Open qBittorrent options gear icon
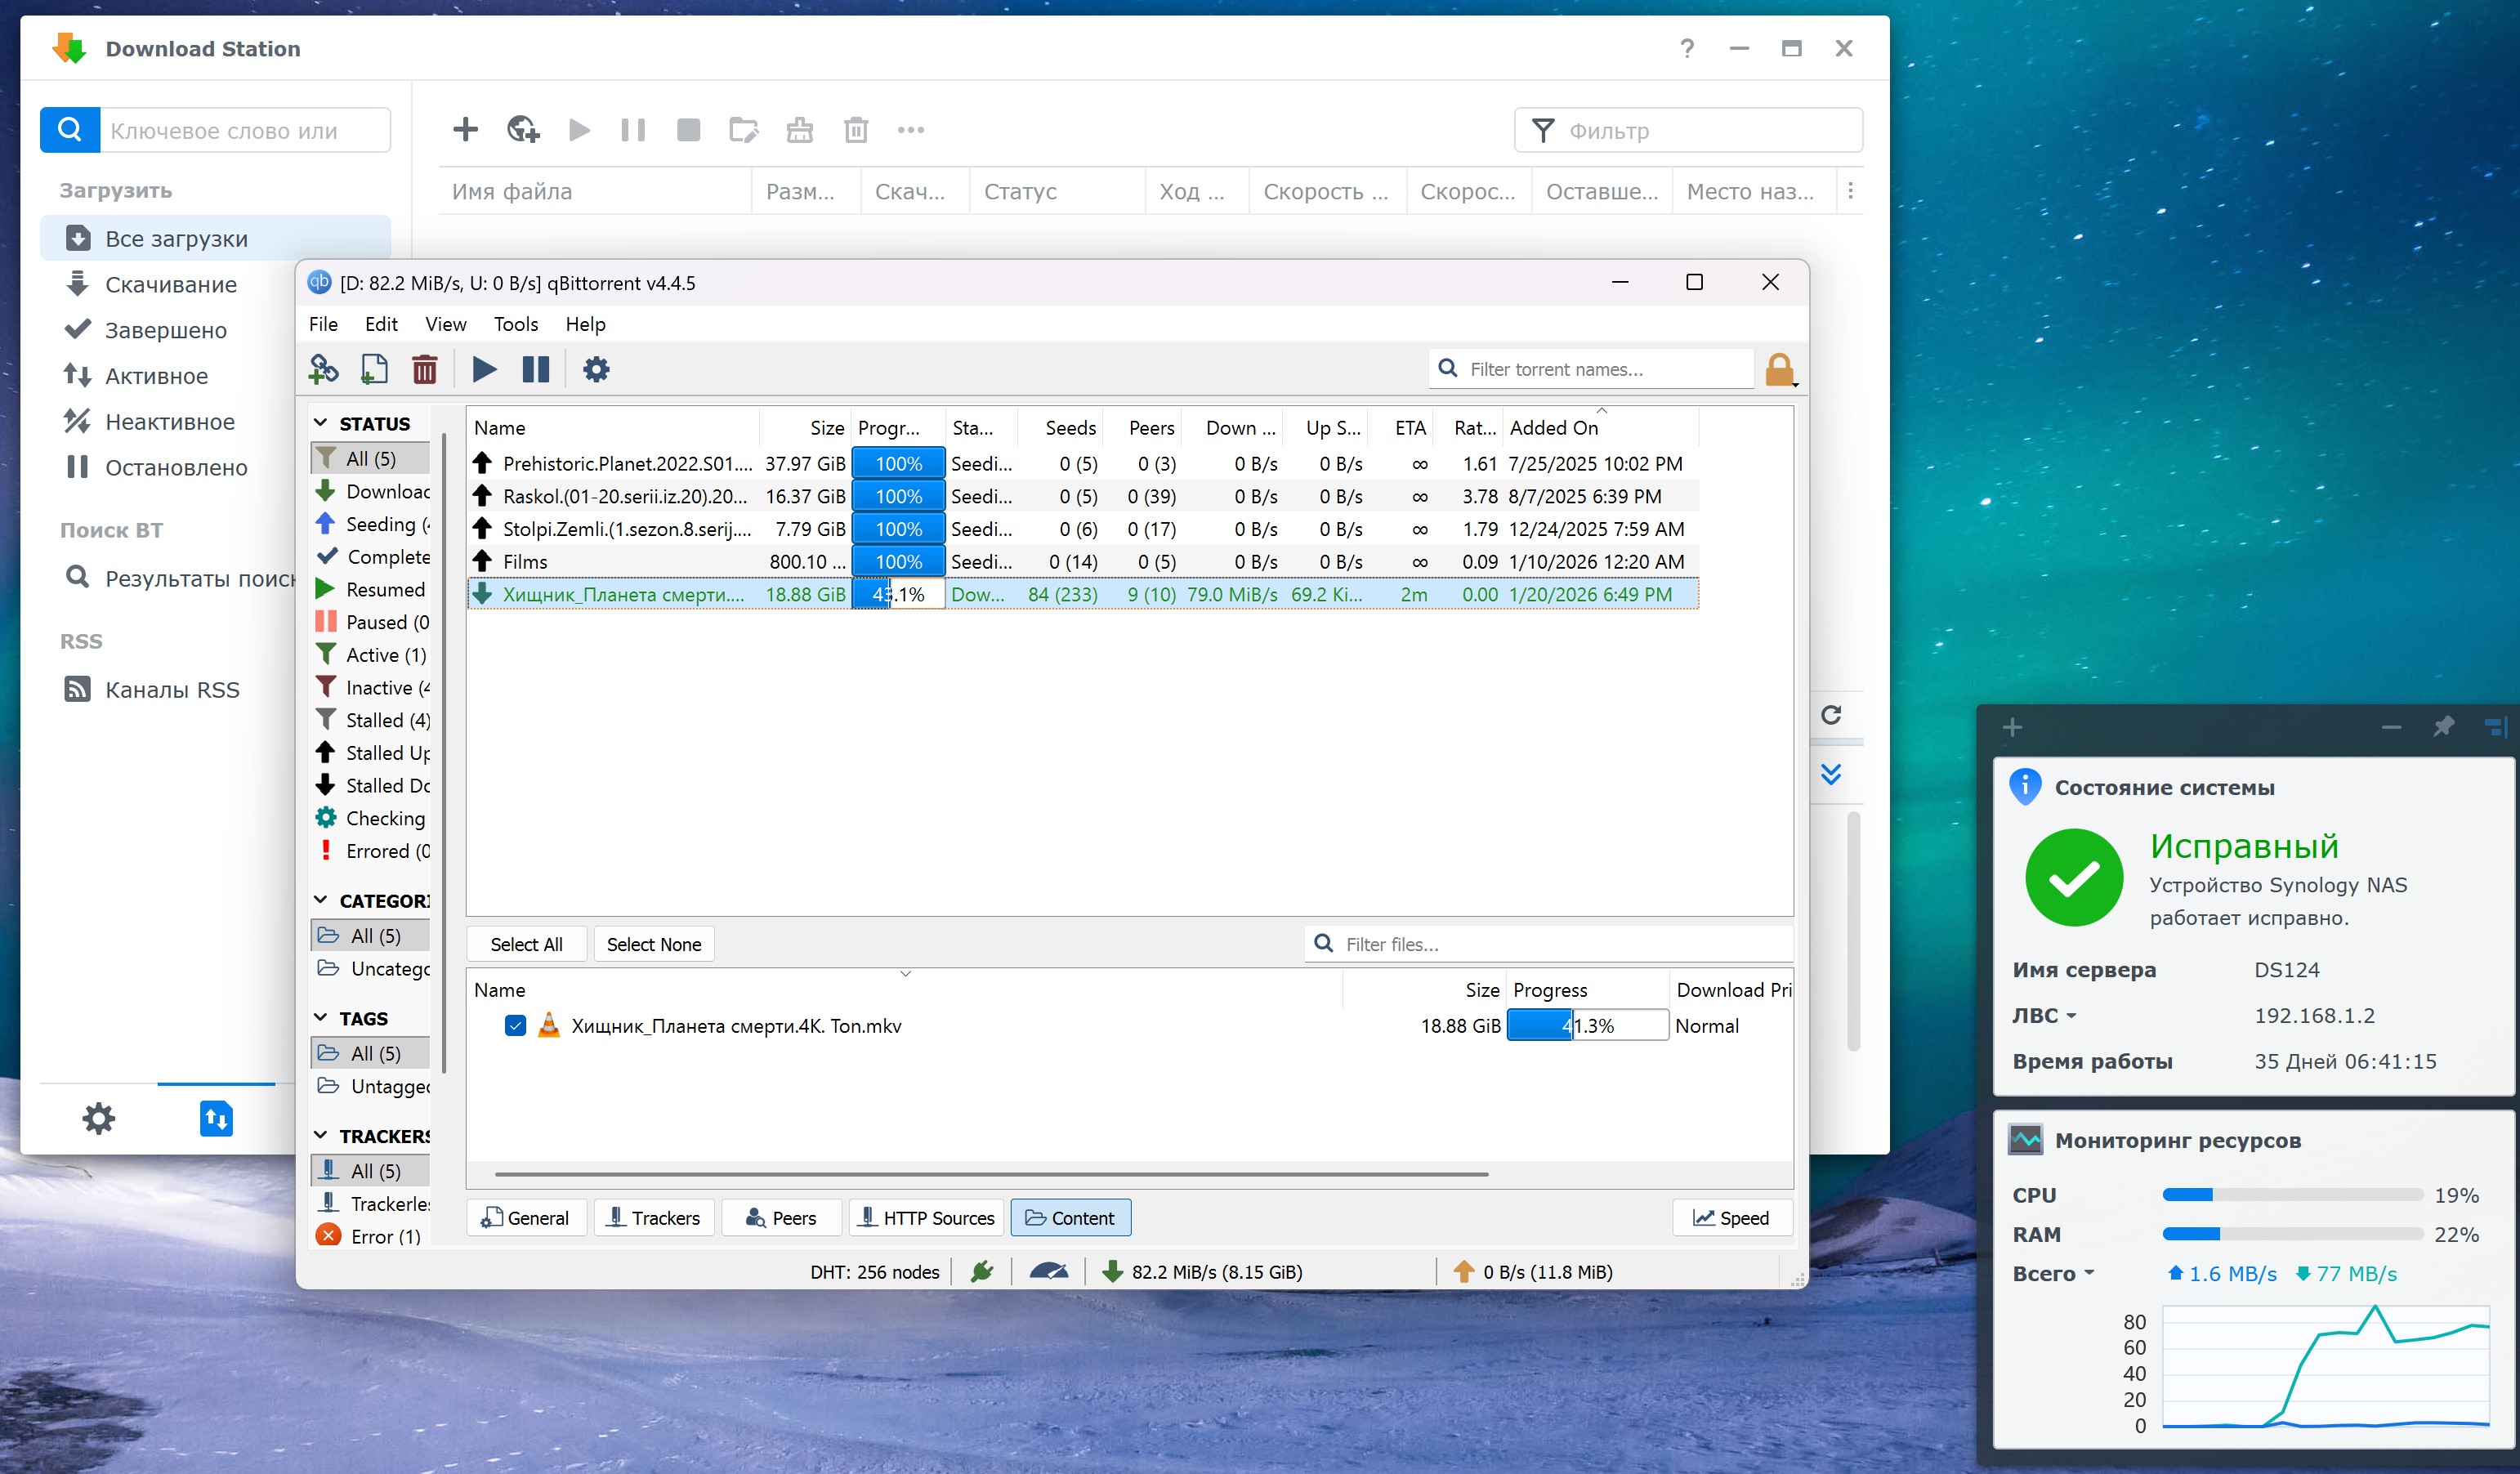Image resolution: width=2520 pixels, height=1474 pixels. 596,369
